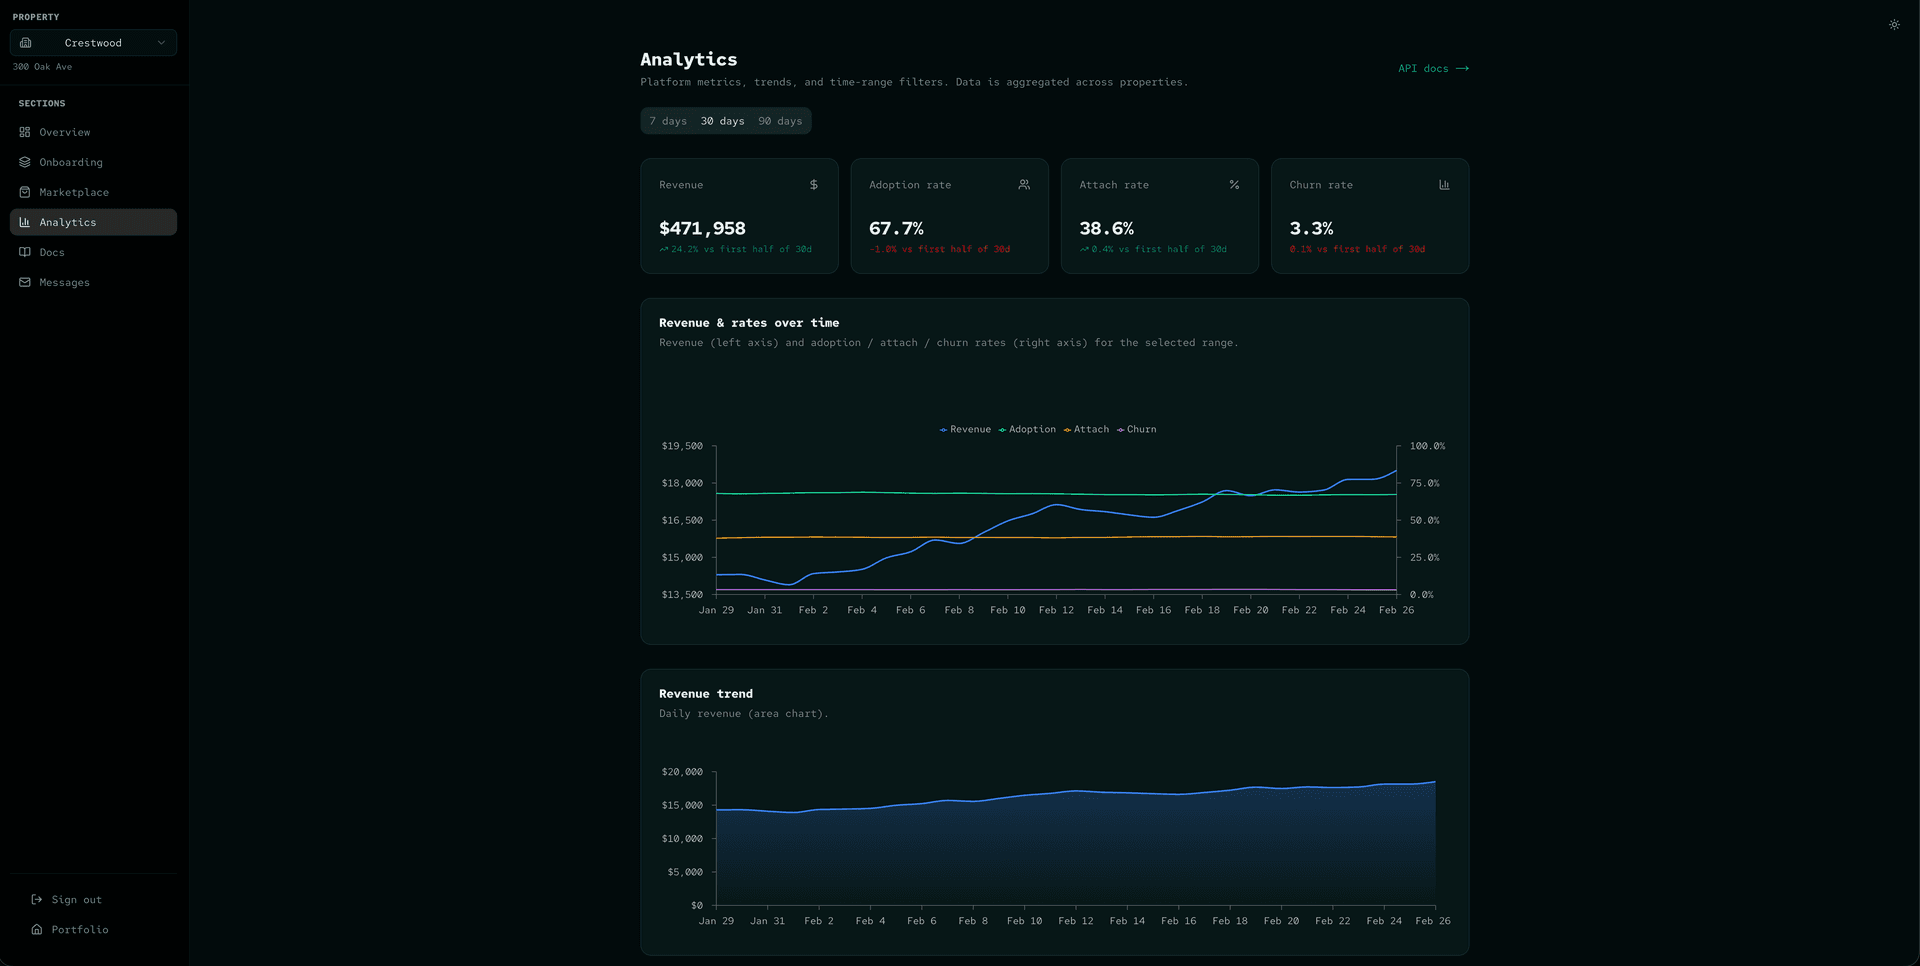Open the API docs link
1920x966 pixels.
(1433, 69)
